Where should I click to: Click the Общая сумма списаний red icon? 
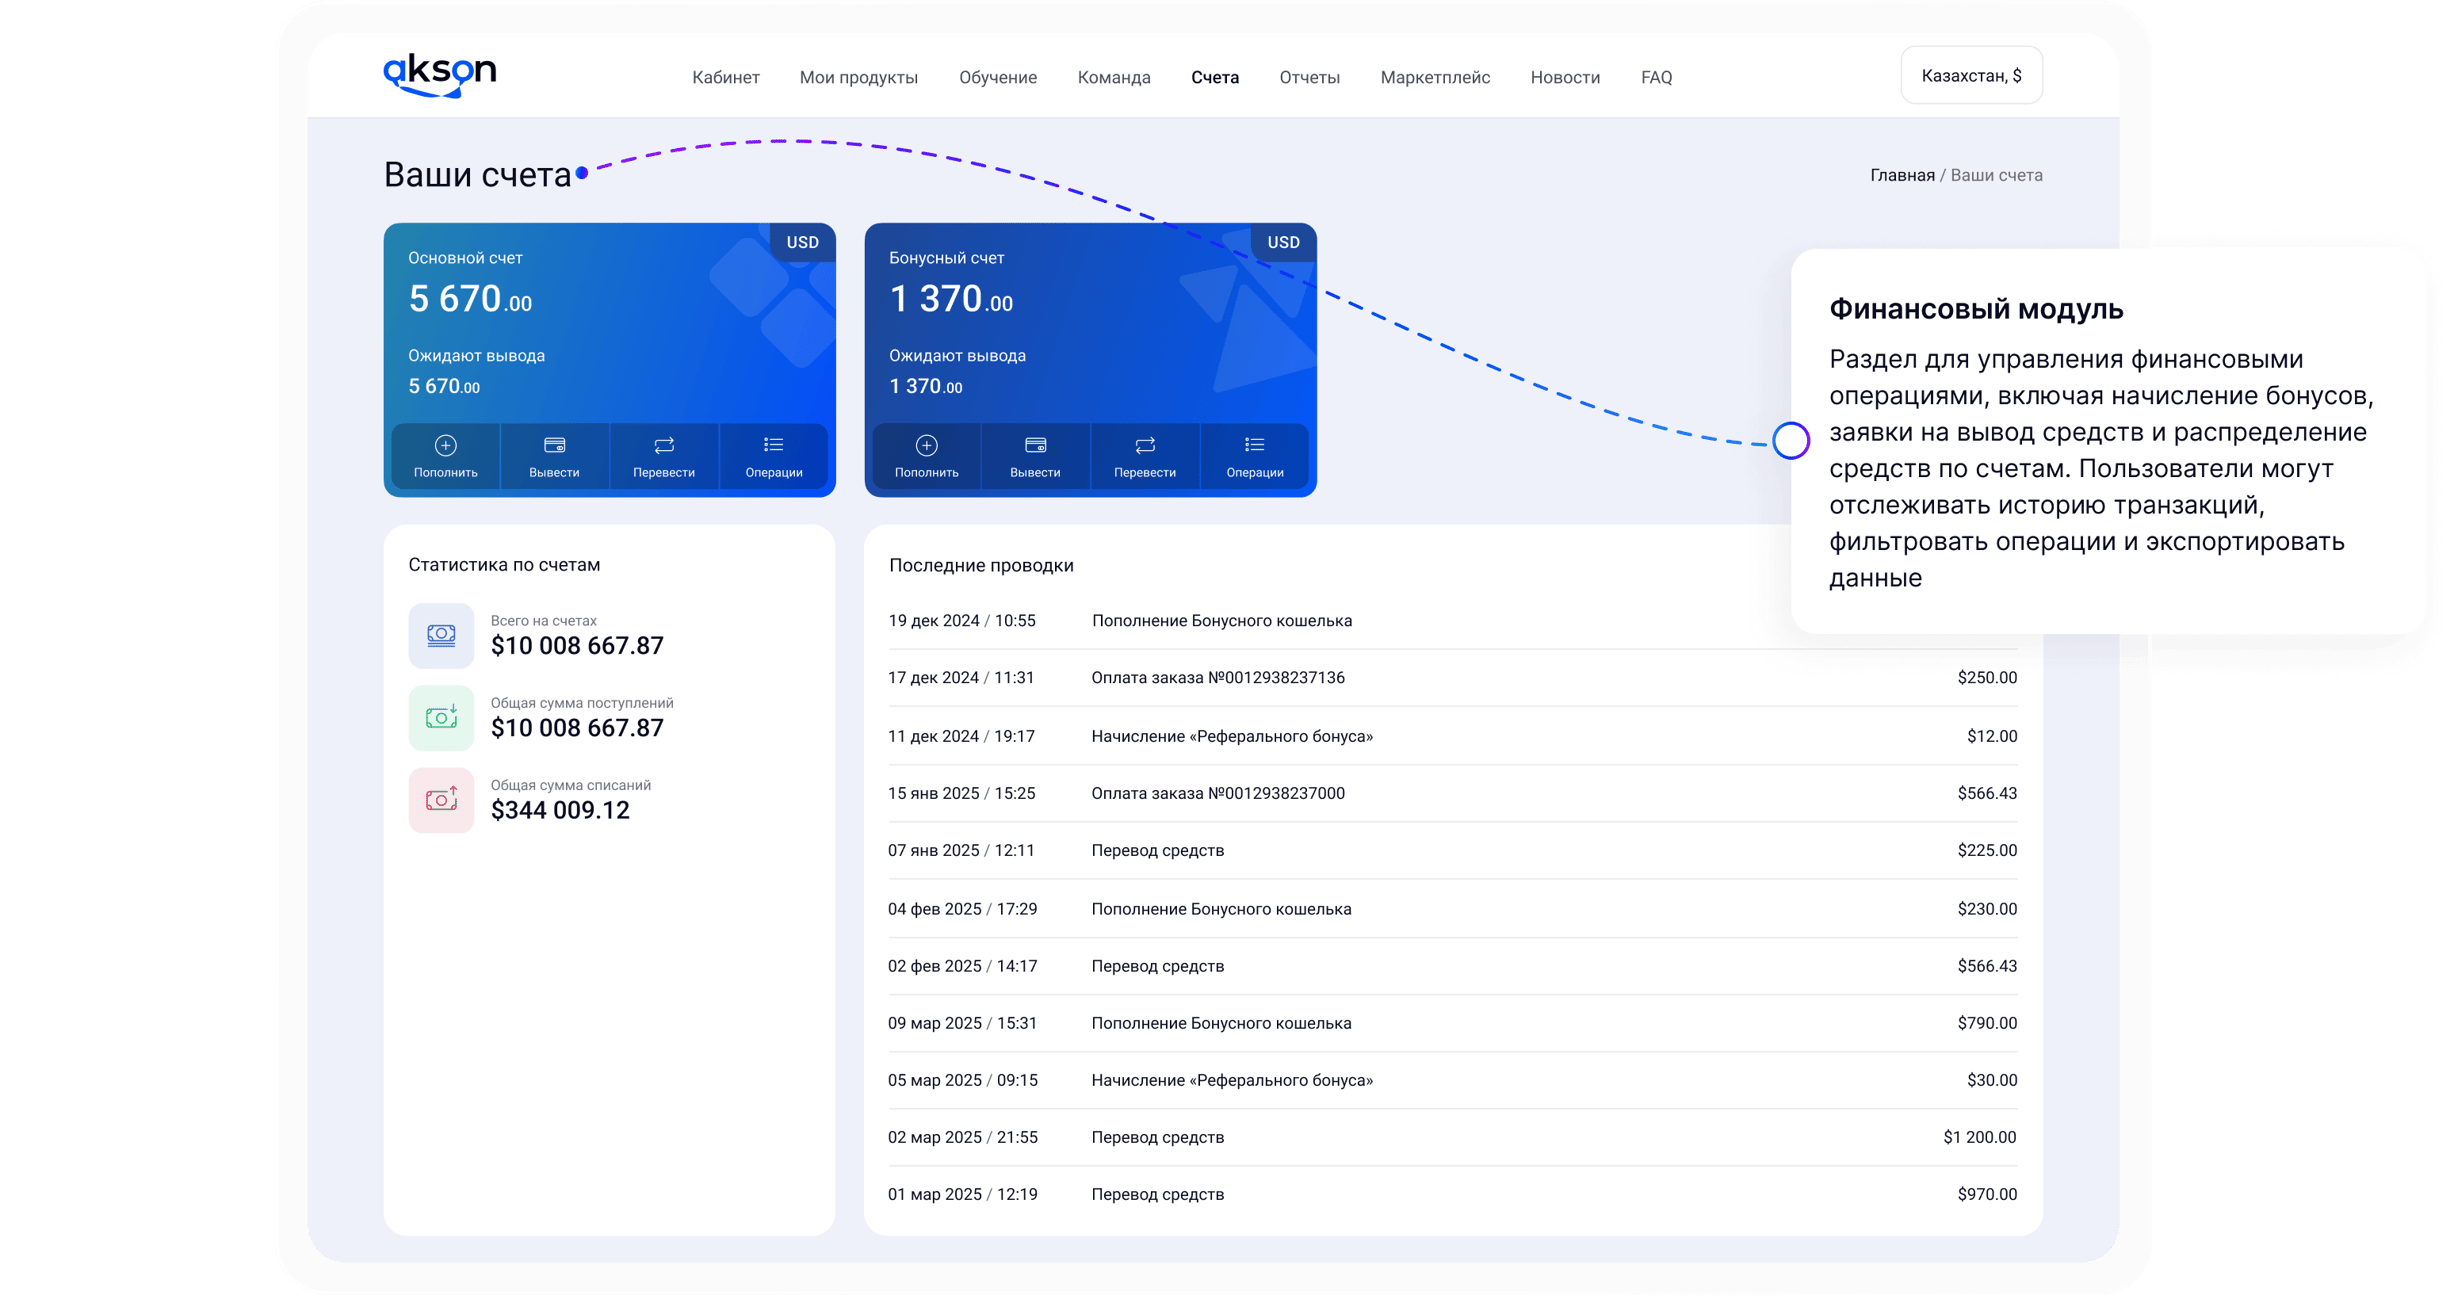(441, 800)
